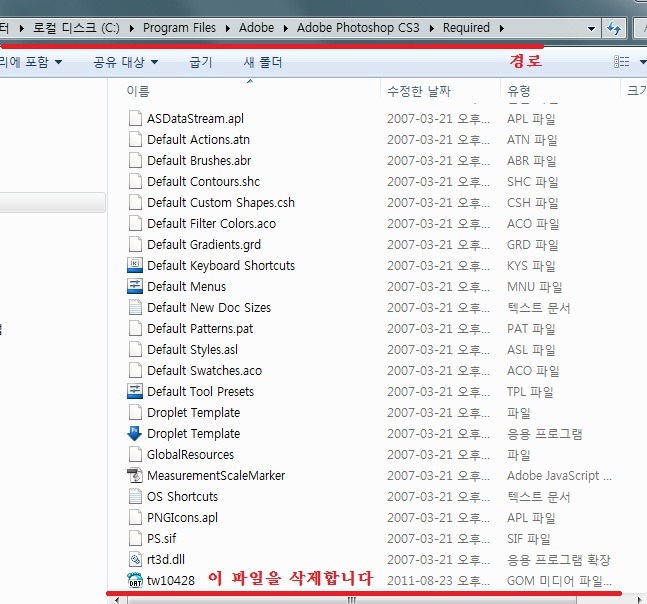The height and width of the screenshot is (604, 647).
Task: Select the Default Menus file name
Action: (187, 286)
